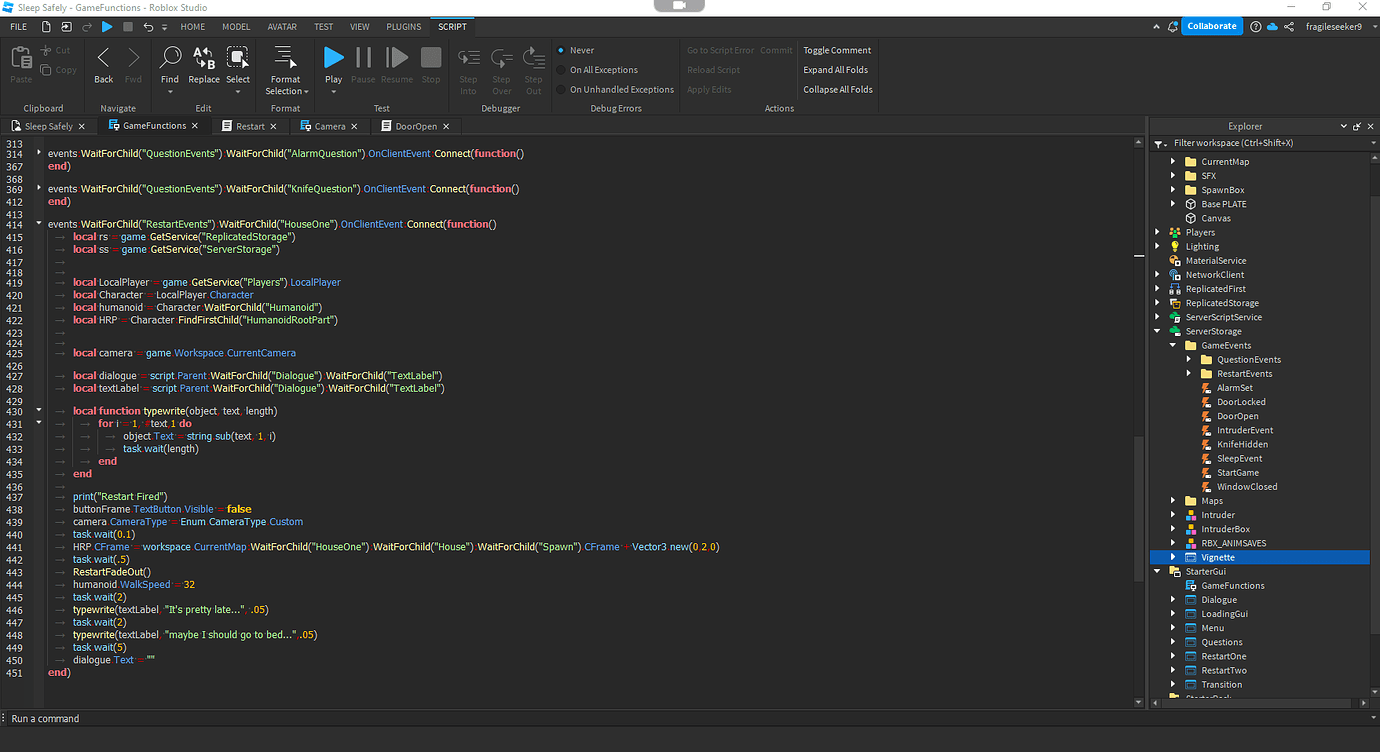Select the Find tool in Edit section
Screen dimensions: 1380x752
170,63
